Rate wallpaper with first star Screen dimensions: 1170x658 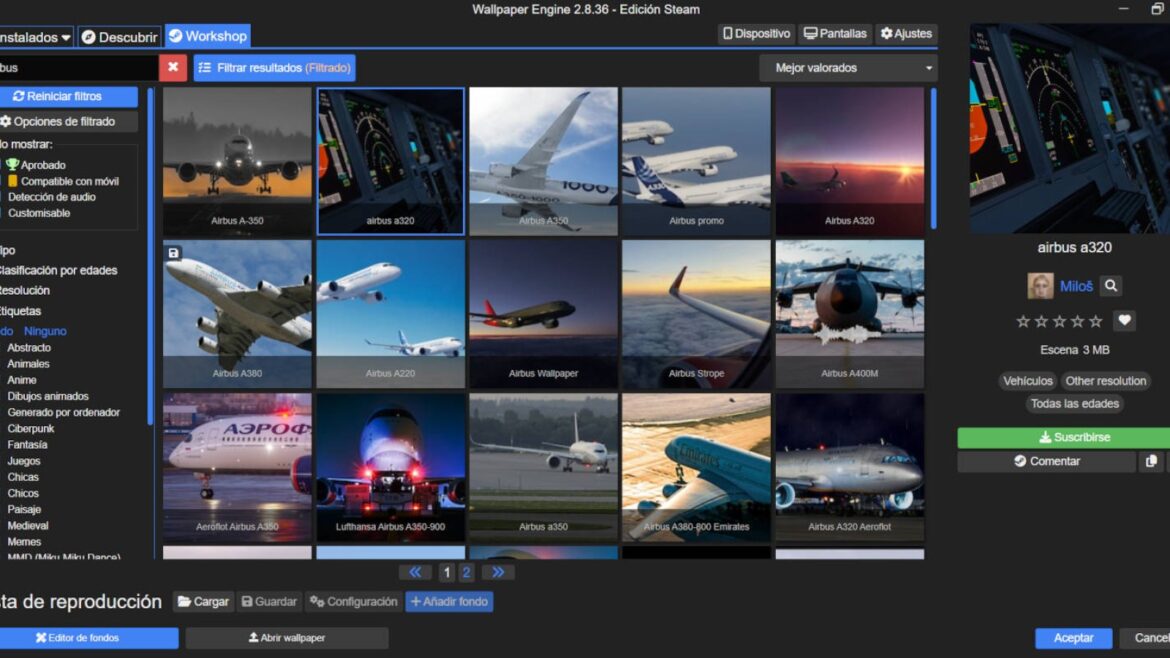tap(1023, 322)
